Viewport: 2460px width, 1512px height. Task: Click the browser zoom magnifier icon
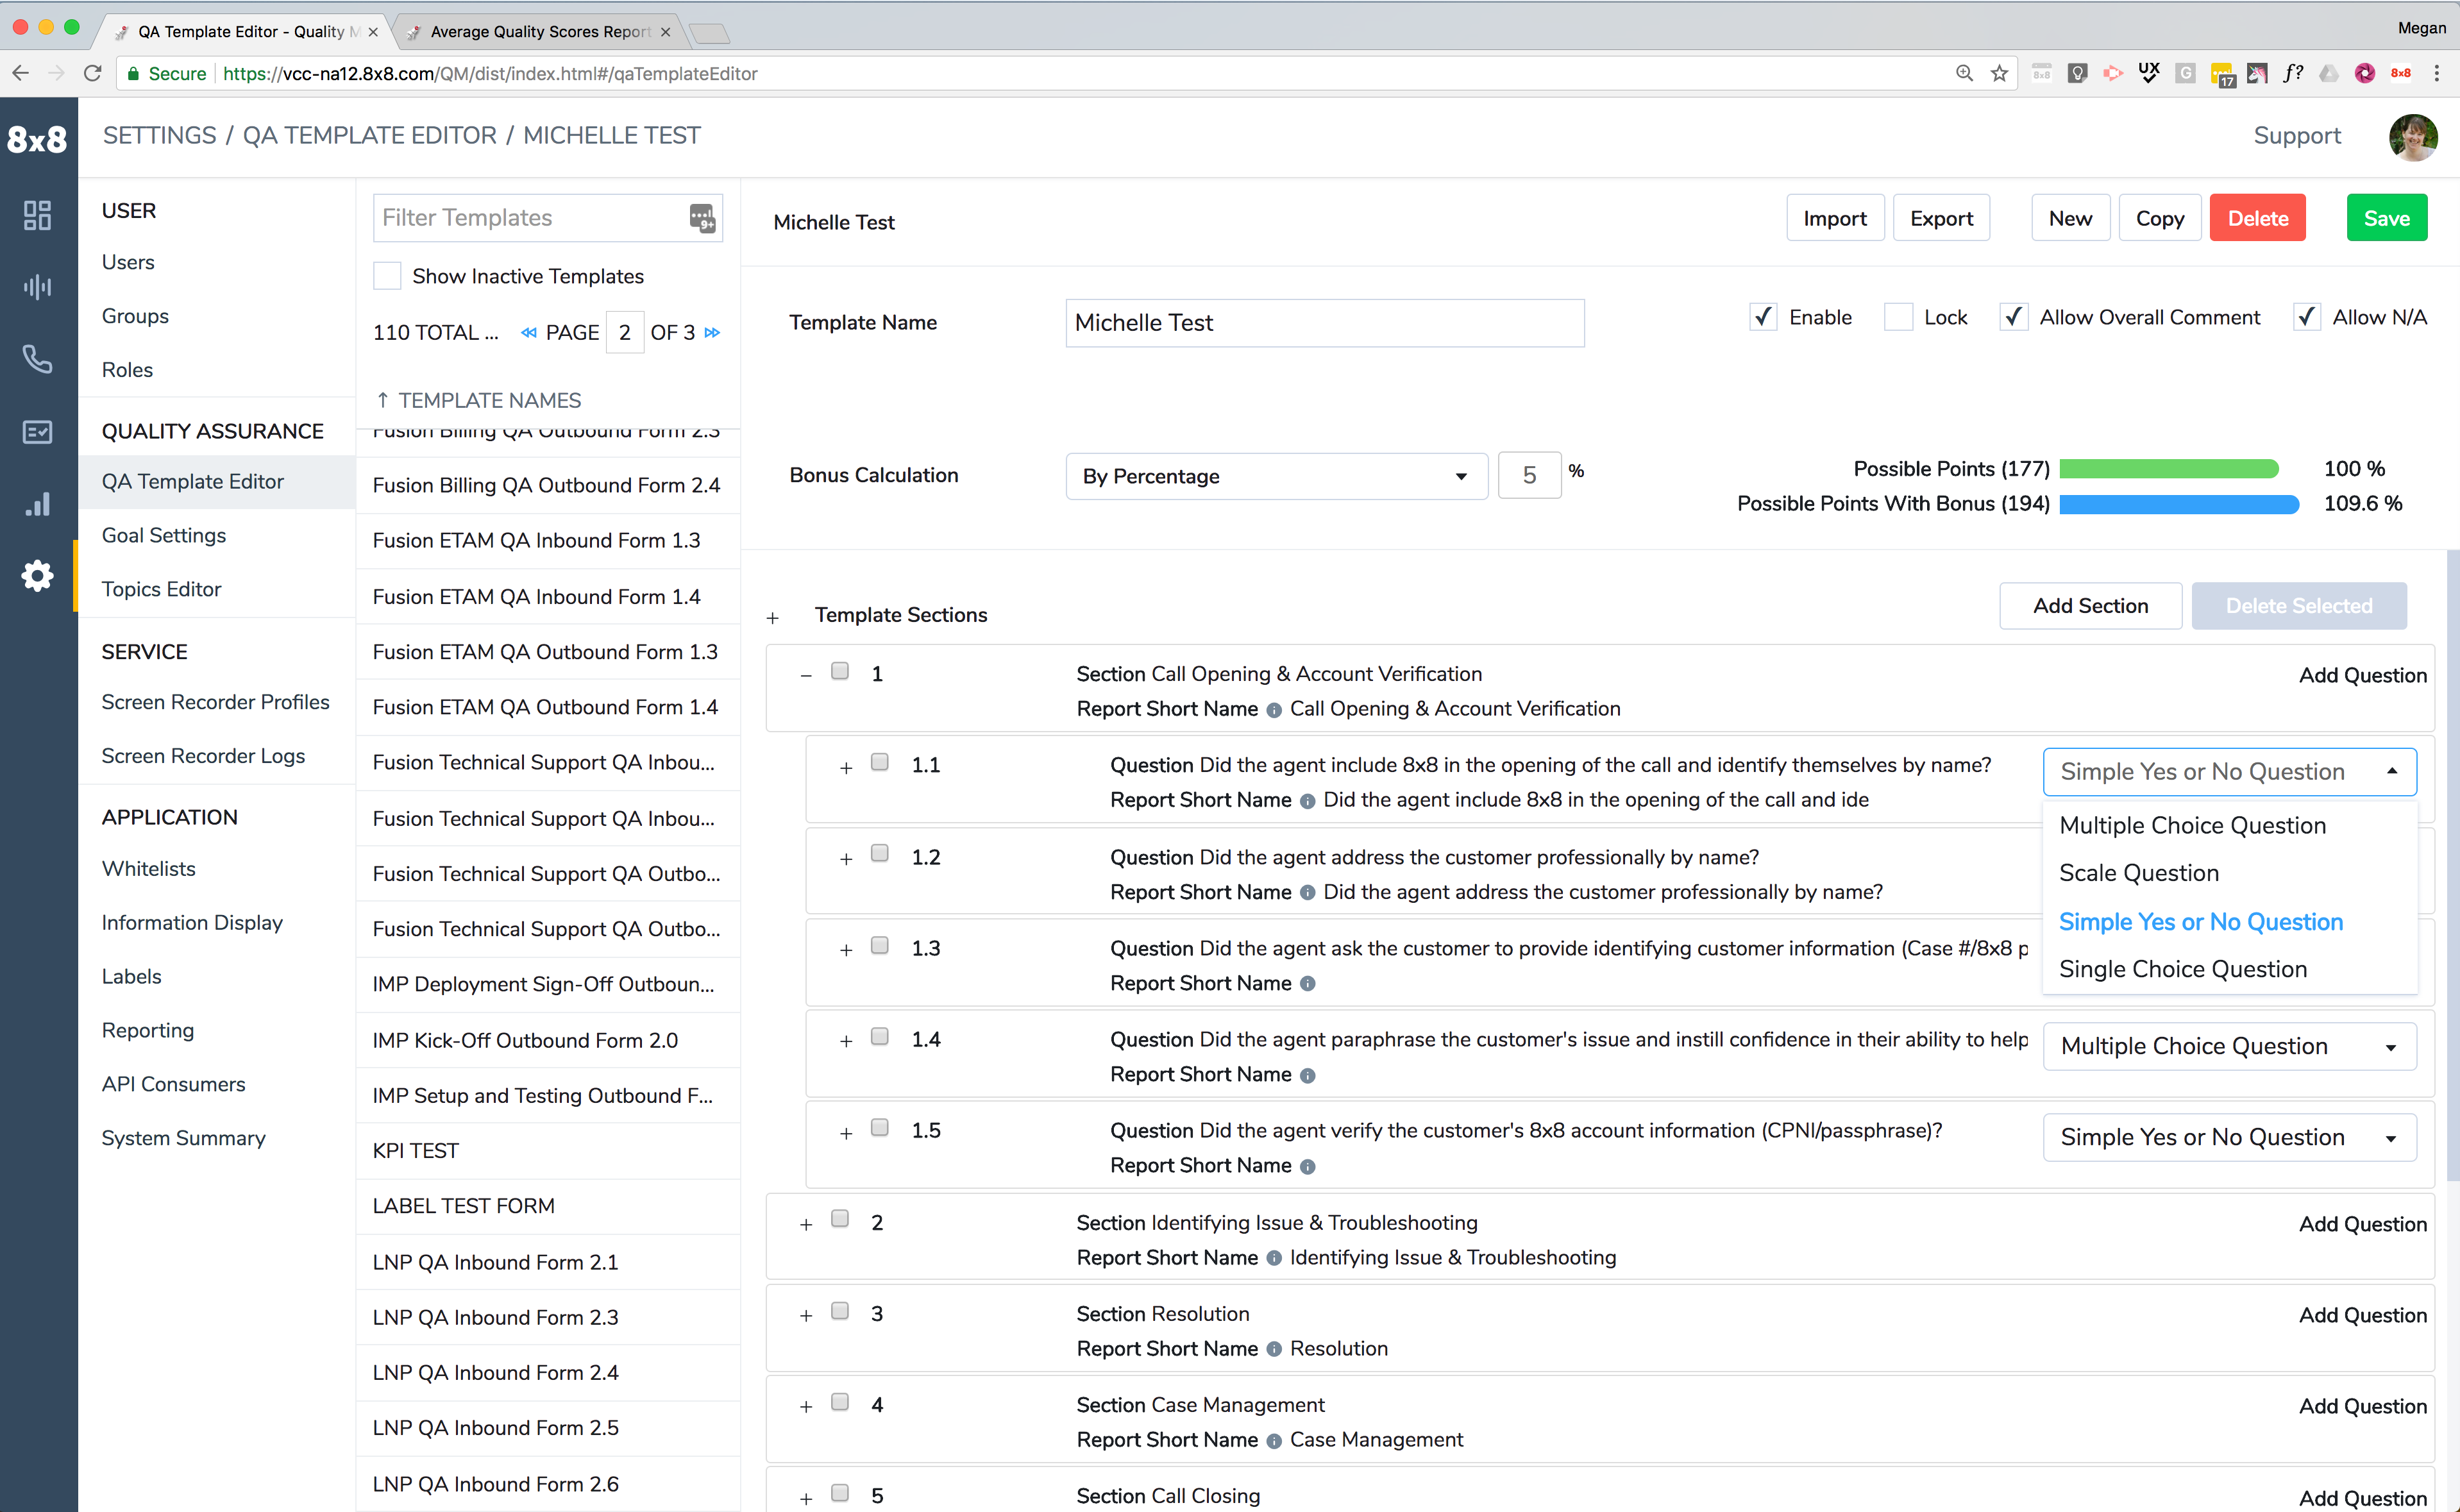pos(1964,73)
